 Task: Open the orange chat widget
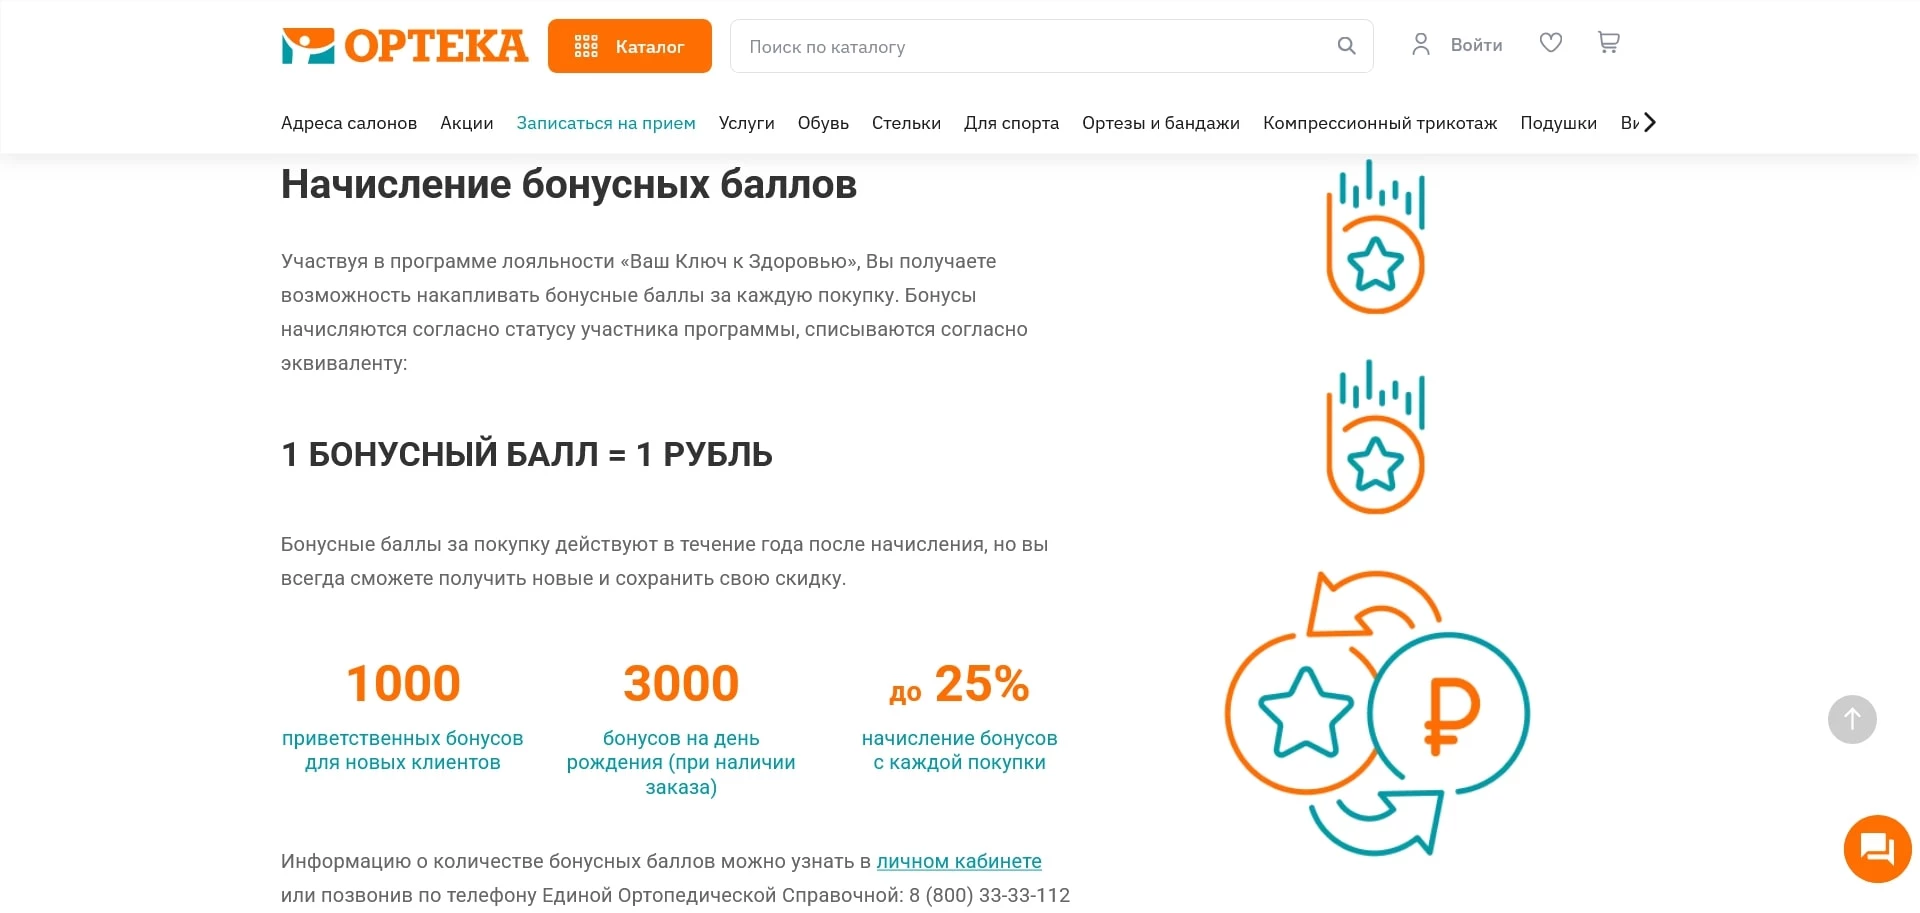tap(1877, 848)
